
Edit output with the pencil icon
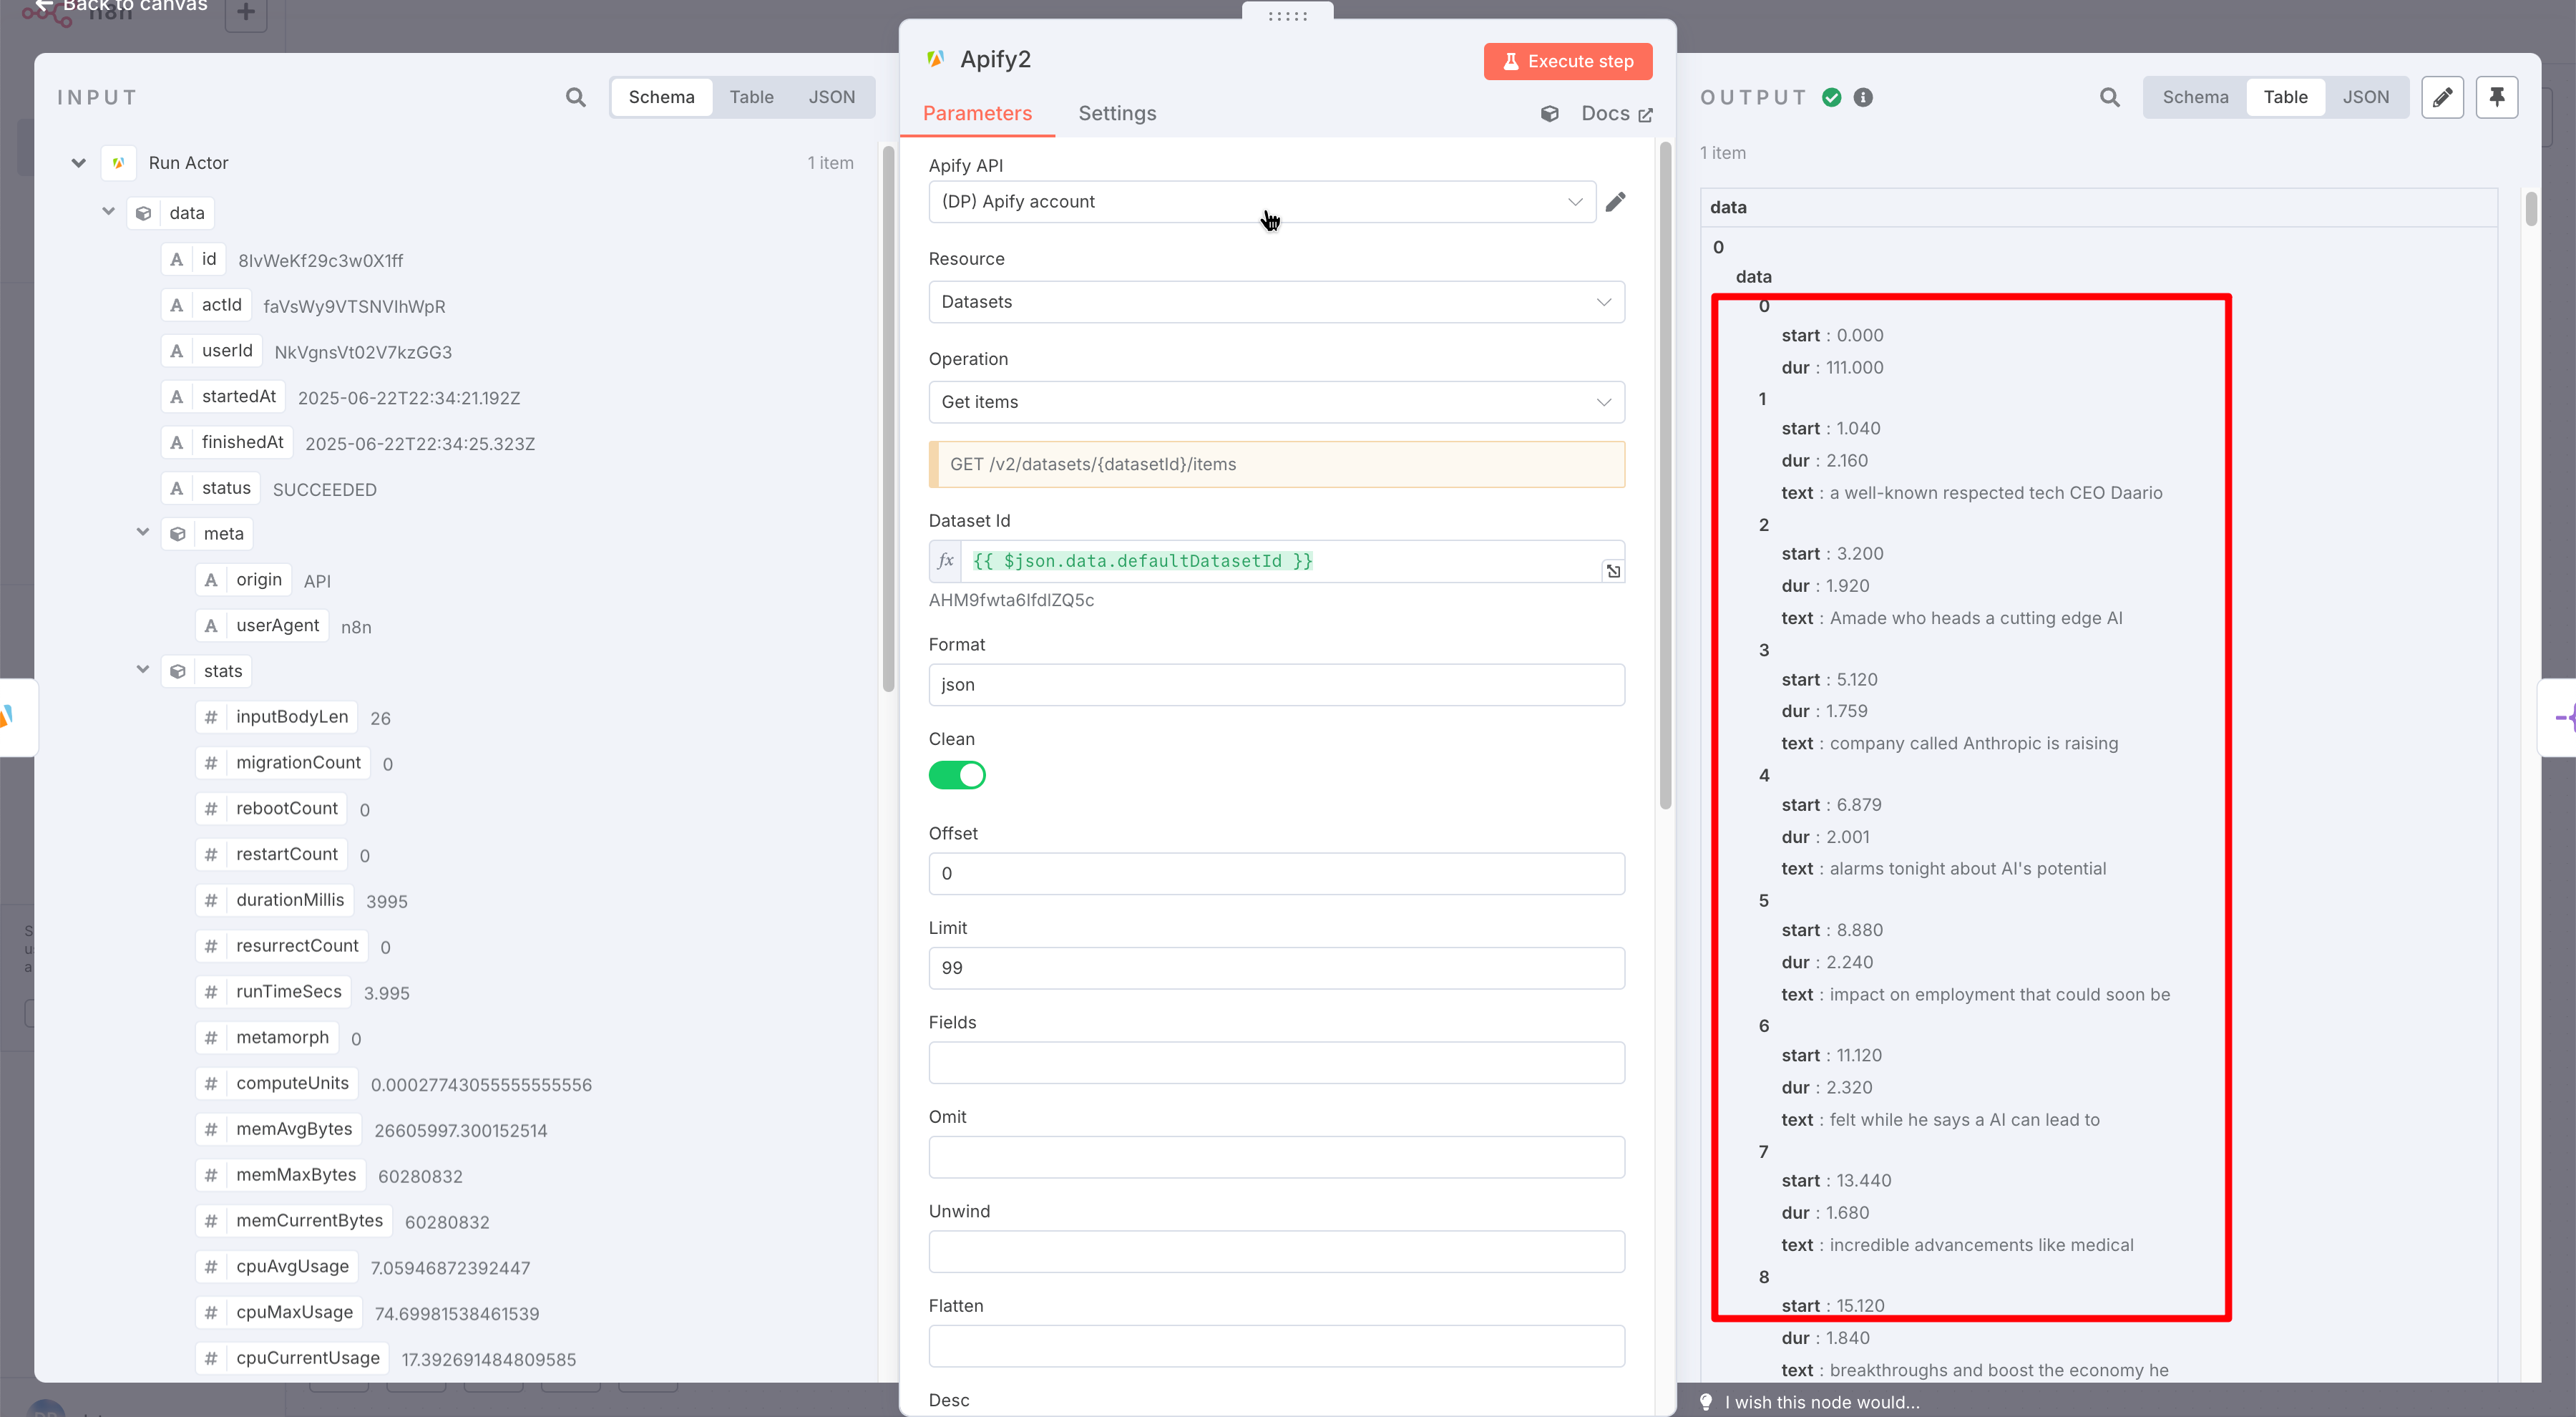point(2442,97)
